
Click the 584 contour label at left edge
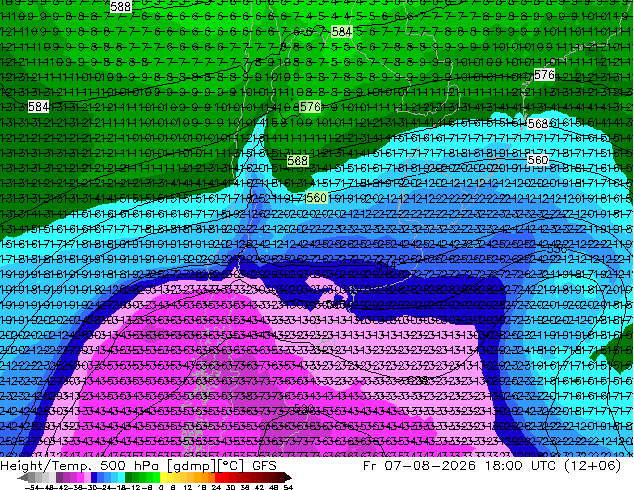[38, 107]
